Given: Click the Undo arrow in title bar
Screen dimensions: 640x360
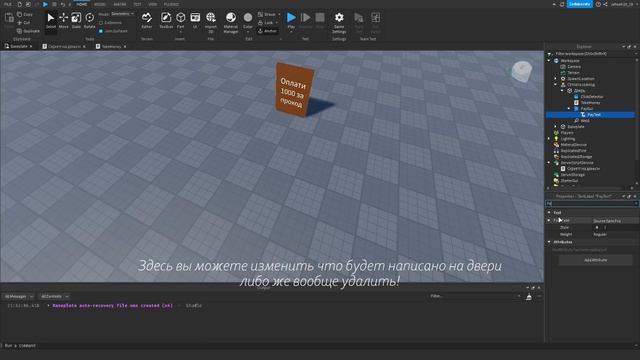Looking at the screenshot, I should (63, 4).
